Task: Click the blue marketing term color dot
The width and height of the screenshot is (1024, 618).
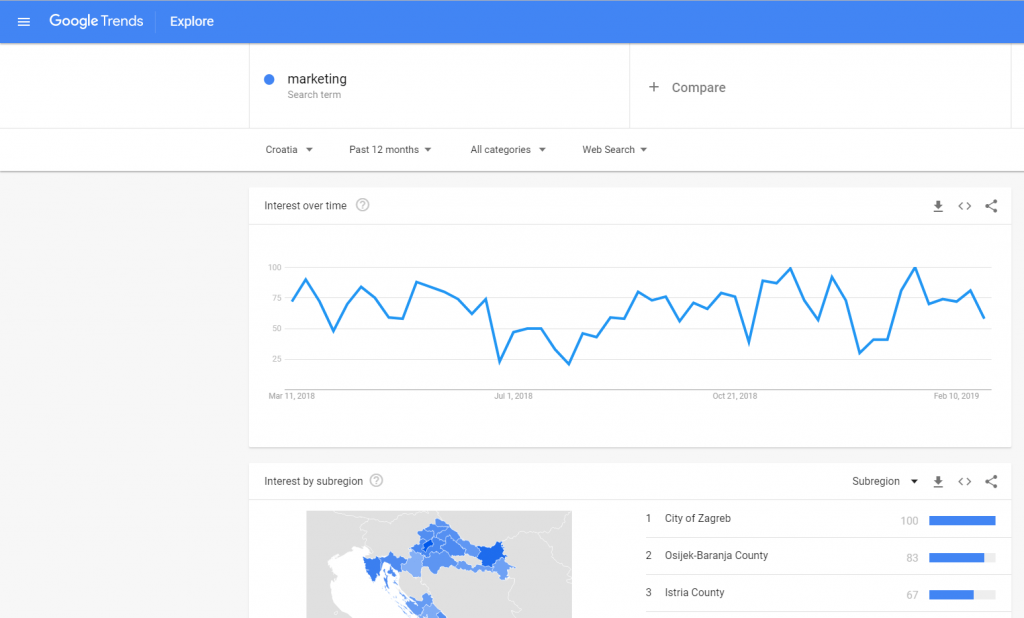Action: 269,80
